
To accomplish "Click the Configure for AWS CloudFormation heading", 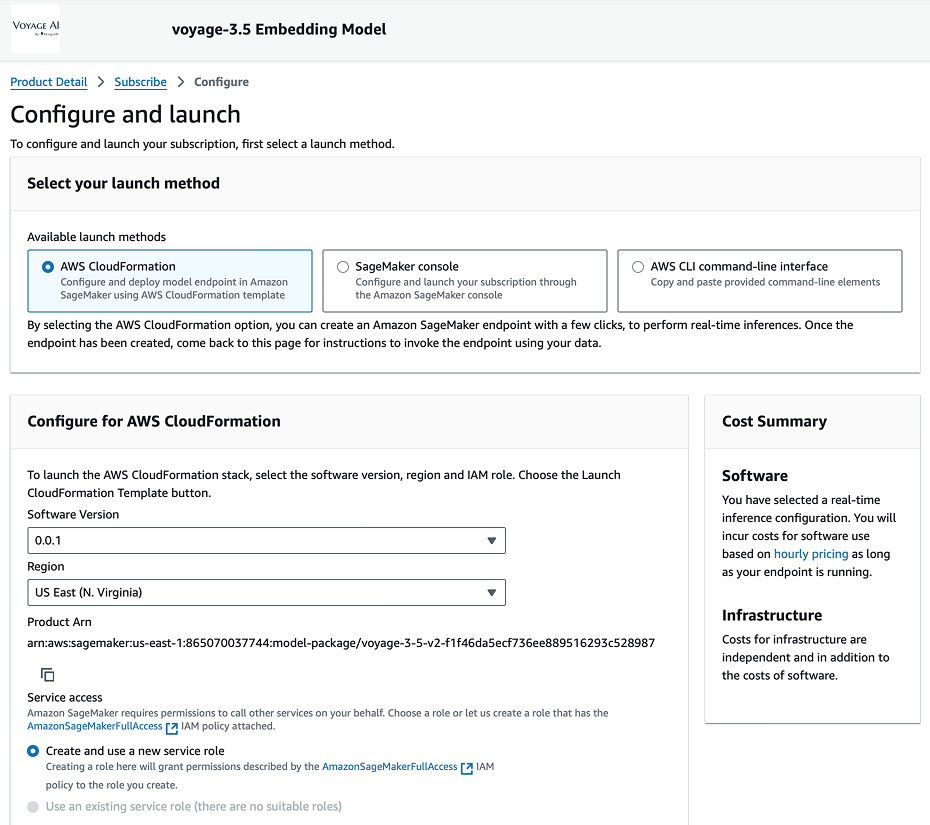I will 154,421.
